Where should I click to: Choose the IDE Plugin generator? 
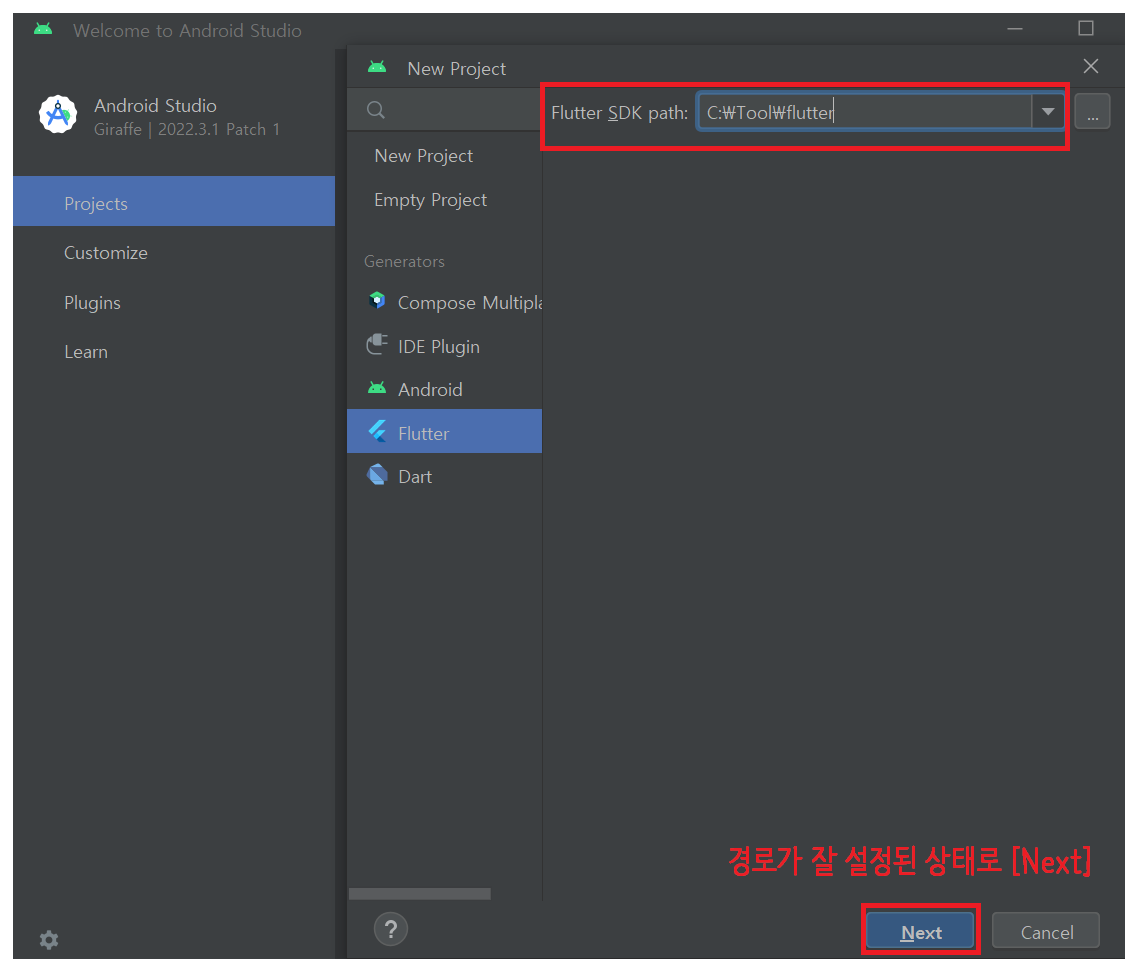444,346
